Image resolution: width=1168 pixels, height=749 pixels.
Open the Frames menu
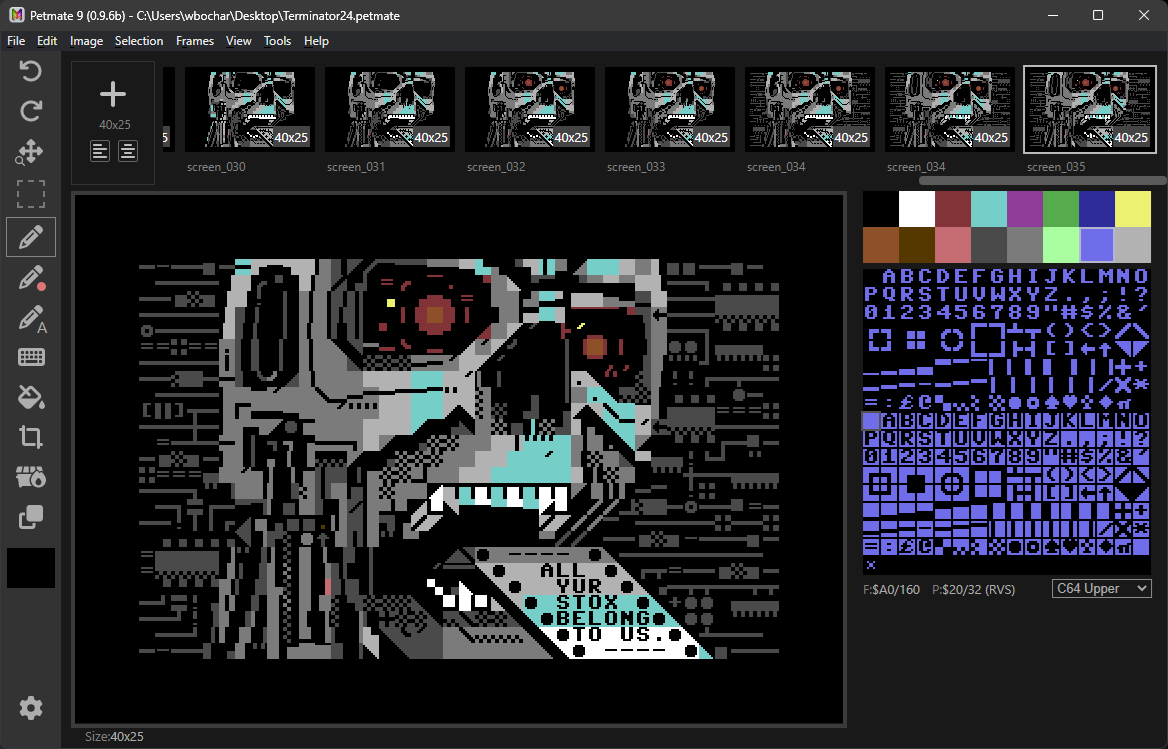(194, 41)
